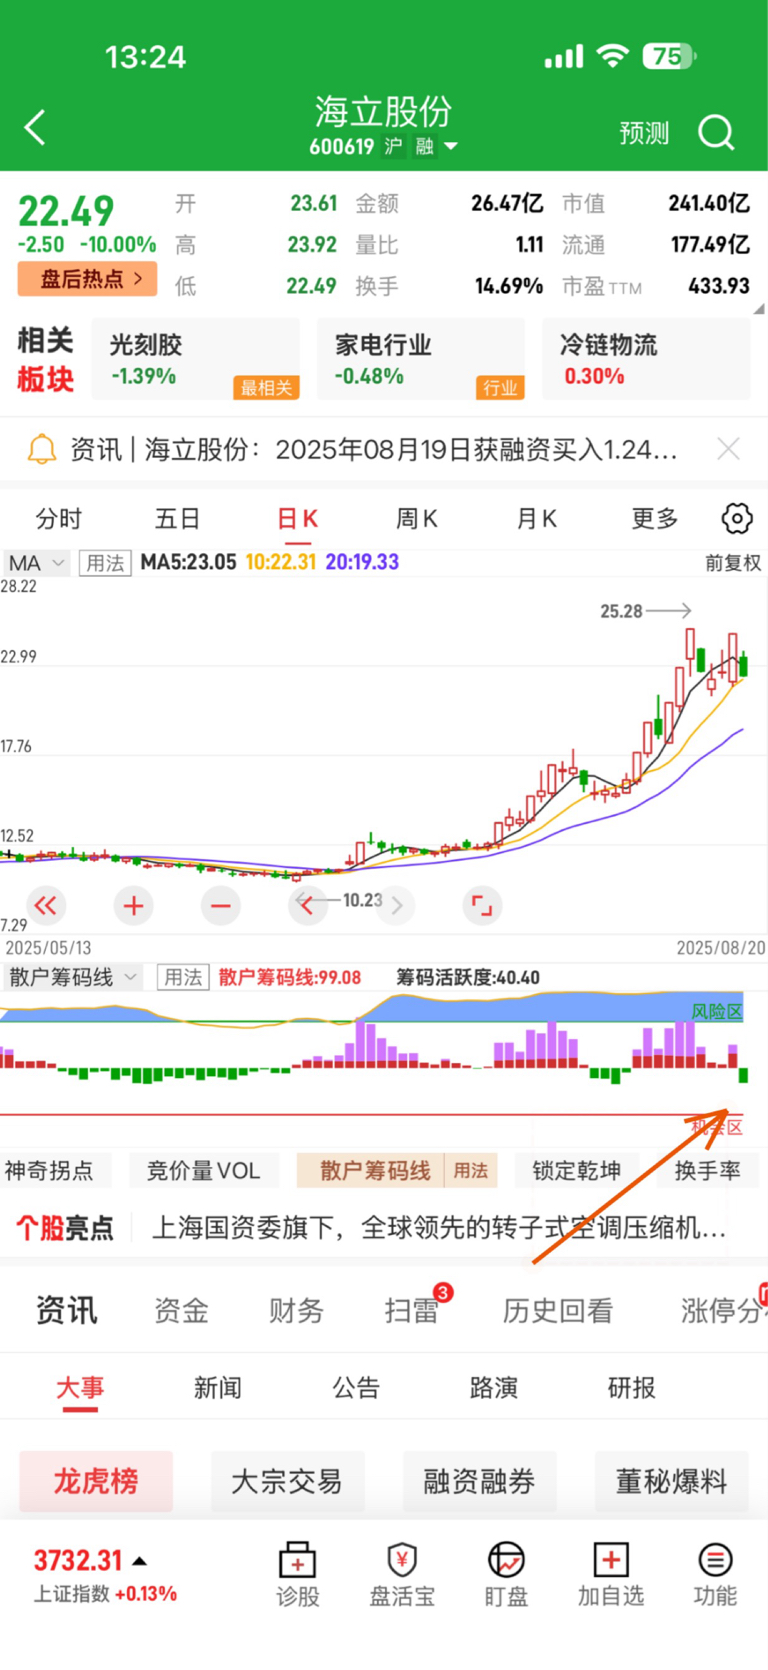The image size is (768, 1670).
Task: Open 冷链物流 sector card
Action: pos(646,359)
